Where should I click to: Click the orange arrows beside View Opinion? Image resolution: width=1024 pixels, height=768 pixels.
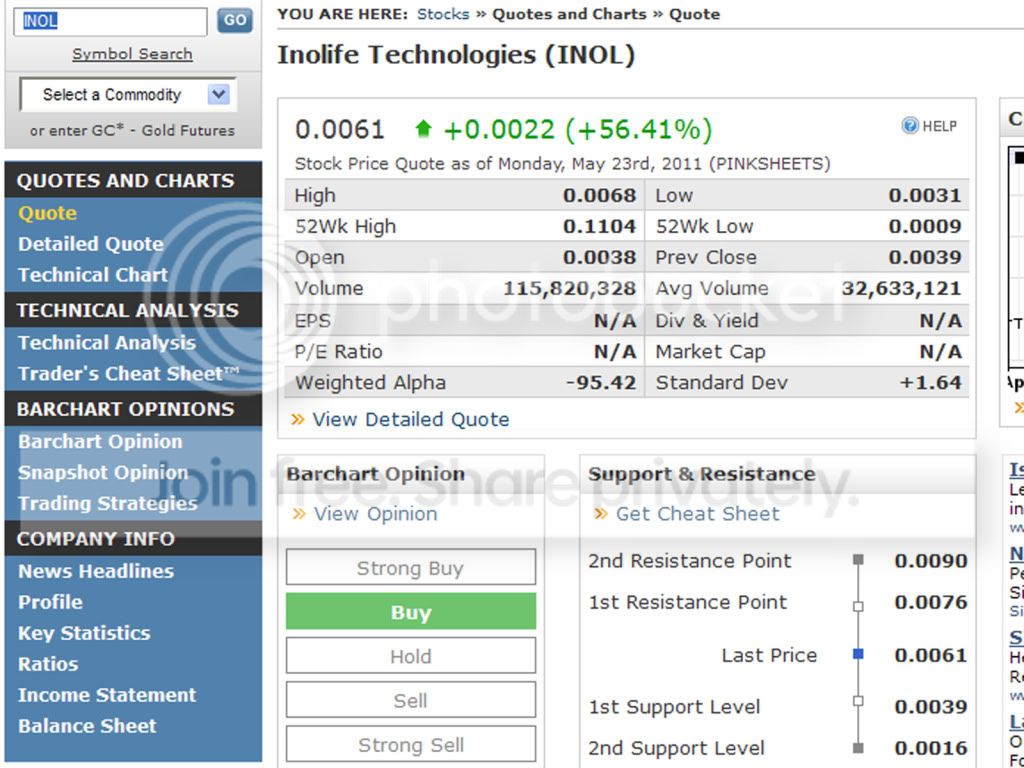pos(299,514)
